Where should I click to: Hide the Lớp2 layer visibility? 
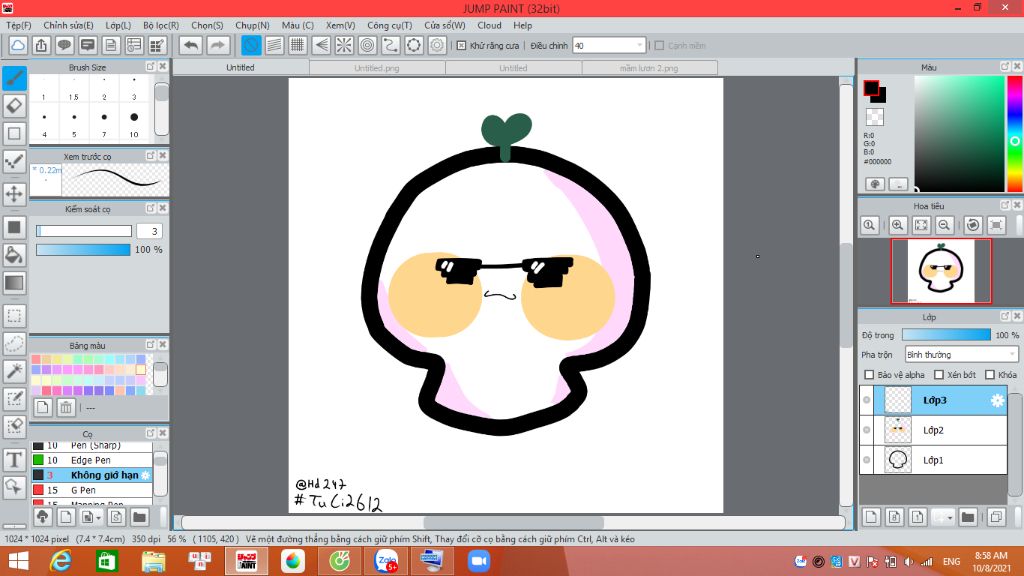pos(867,430)
